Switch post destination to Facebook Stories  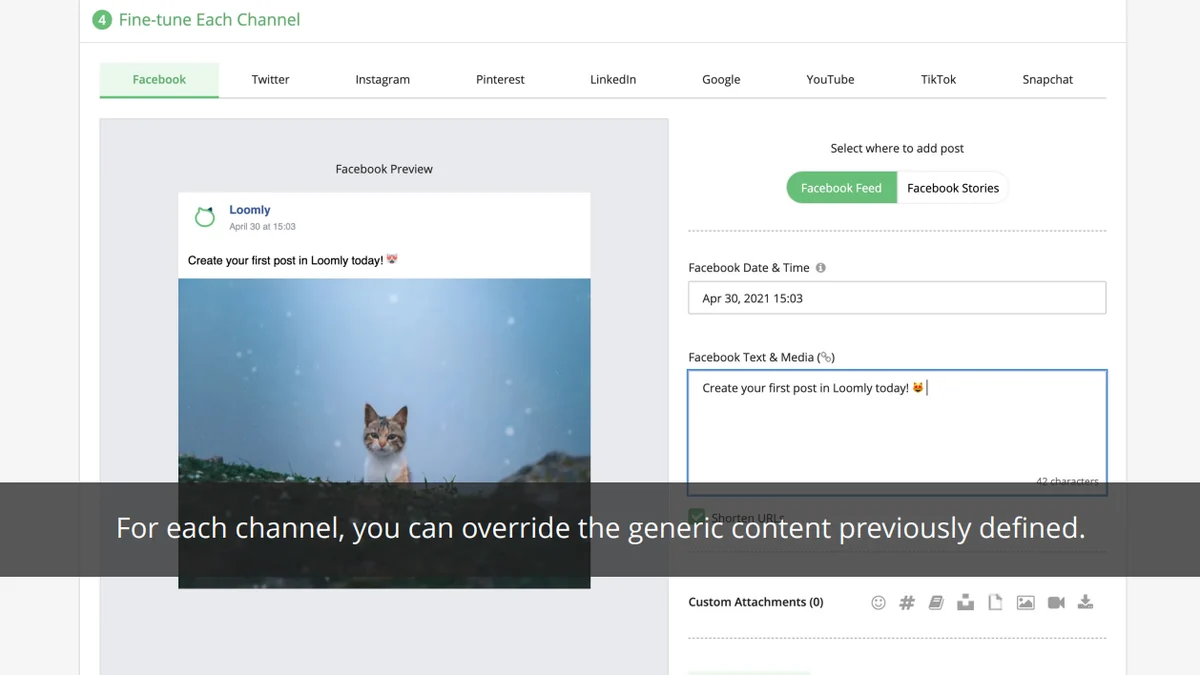pyautogui.click(x=952, y=188)
